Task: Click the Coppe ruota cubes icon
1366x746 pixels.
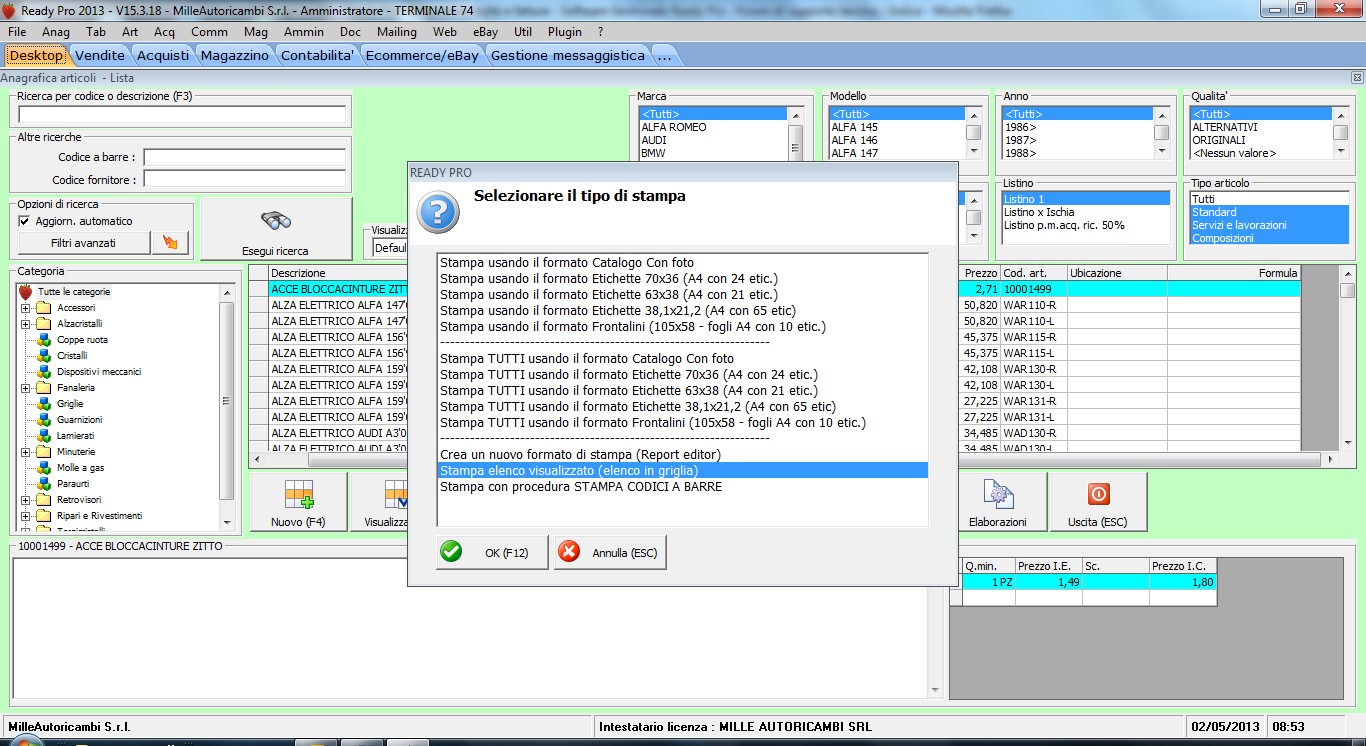Action: [43, 340]
